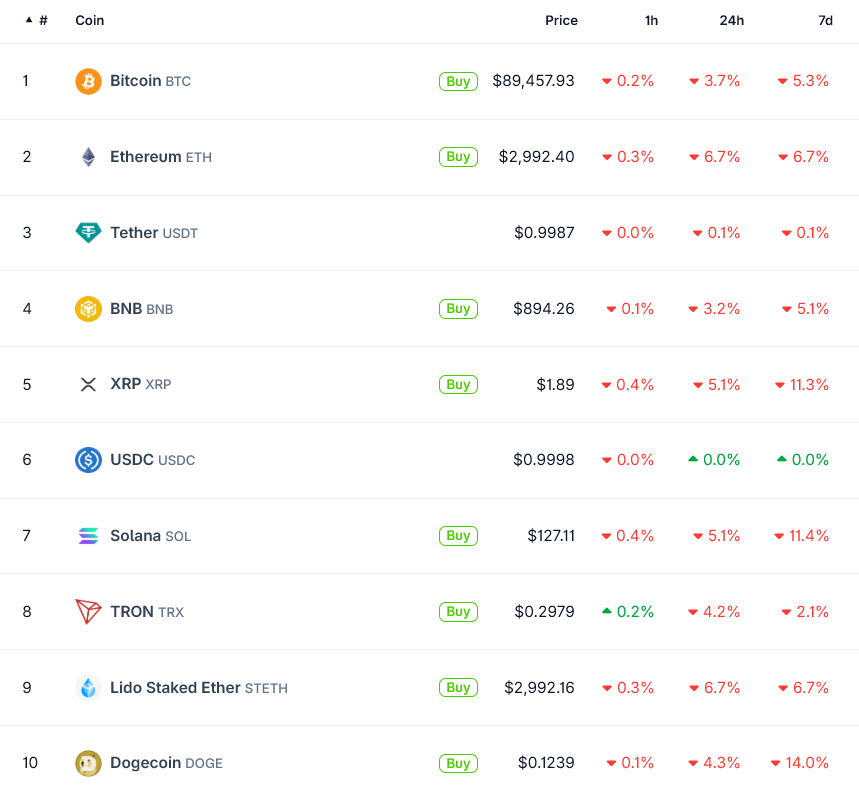
Task: Sort the table by Price header
Action: pyautogui.click(x=561, y=20)
